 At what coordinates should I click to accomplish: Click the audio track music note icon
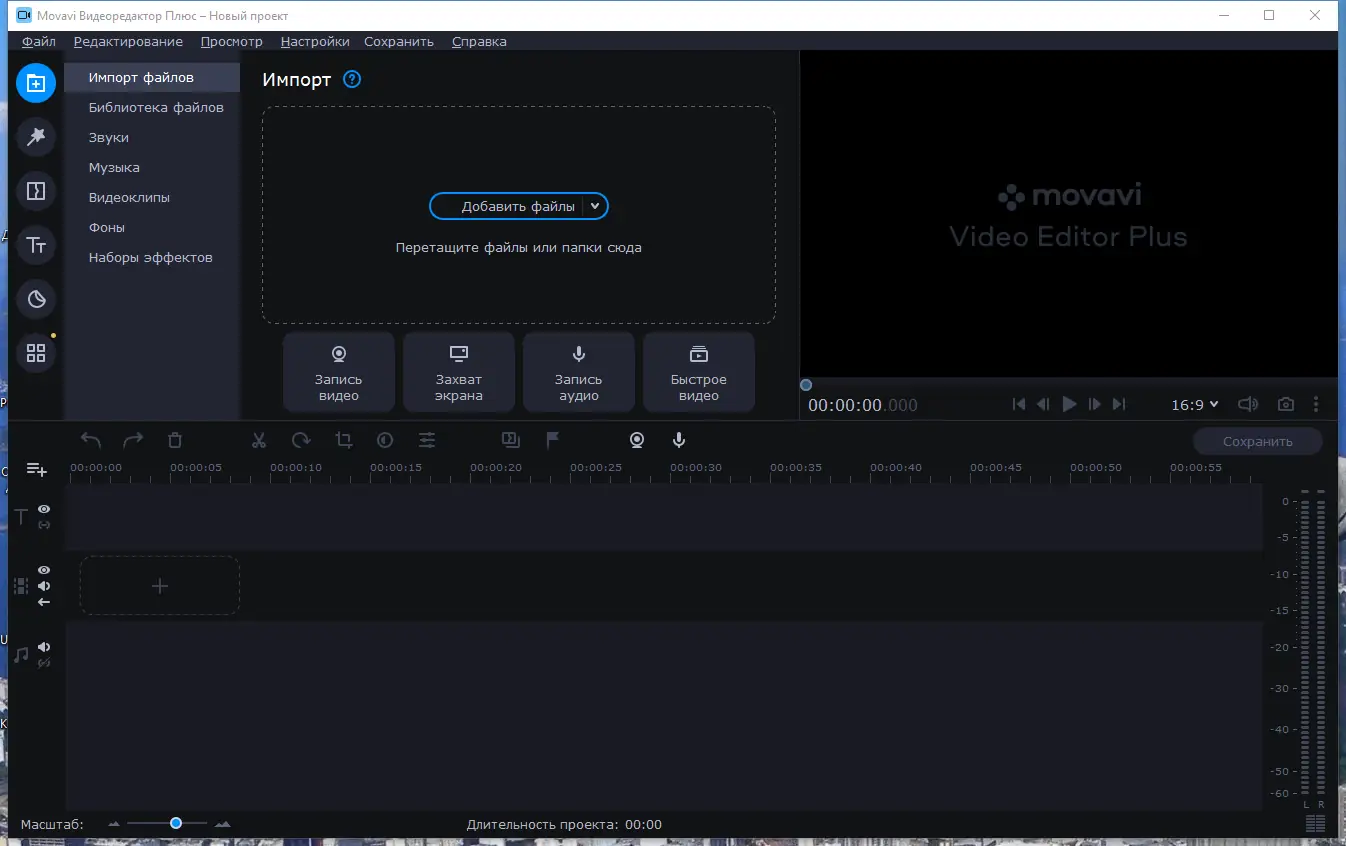(21, 655)
